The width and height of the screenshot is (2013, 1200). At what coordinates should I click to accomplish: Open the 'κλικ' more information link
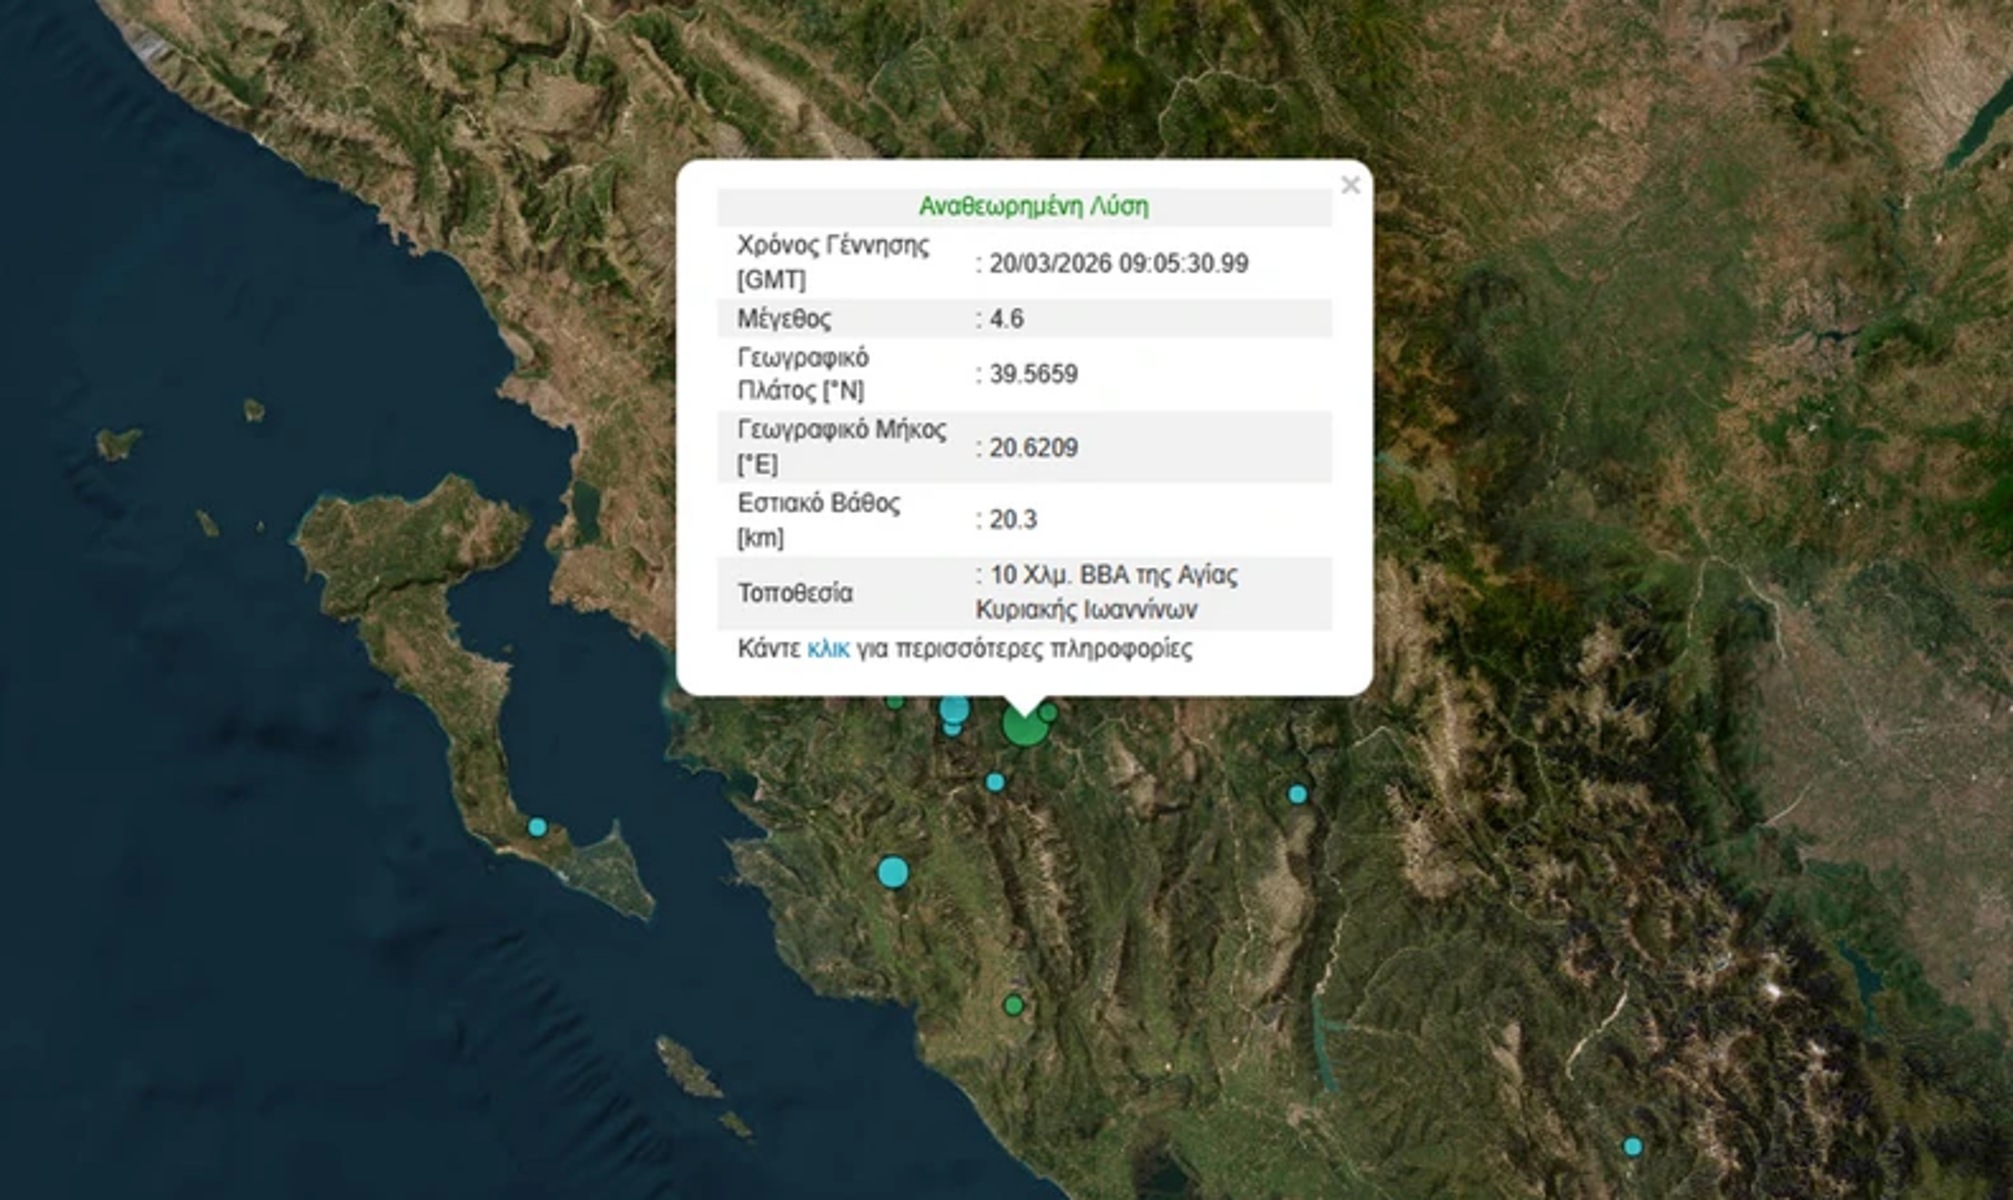(828, 649)
